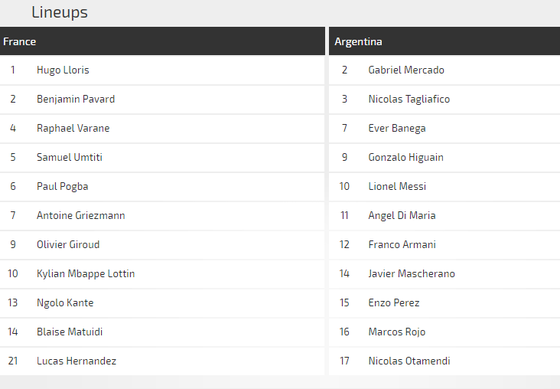This screenshot has height=389, width=560.
Task: Click the Lineups section heading
Action: 60,13
